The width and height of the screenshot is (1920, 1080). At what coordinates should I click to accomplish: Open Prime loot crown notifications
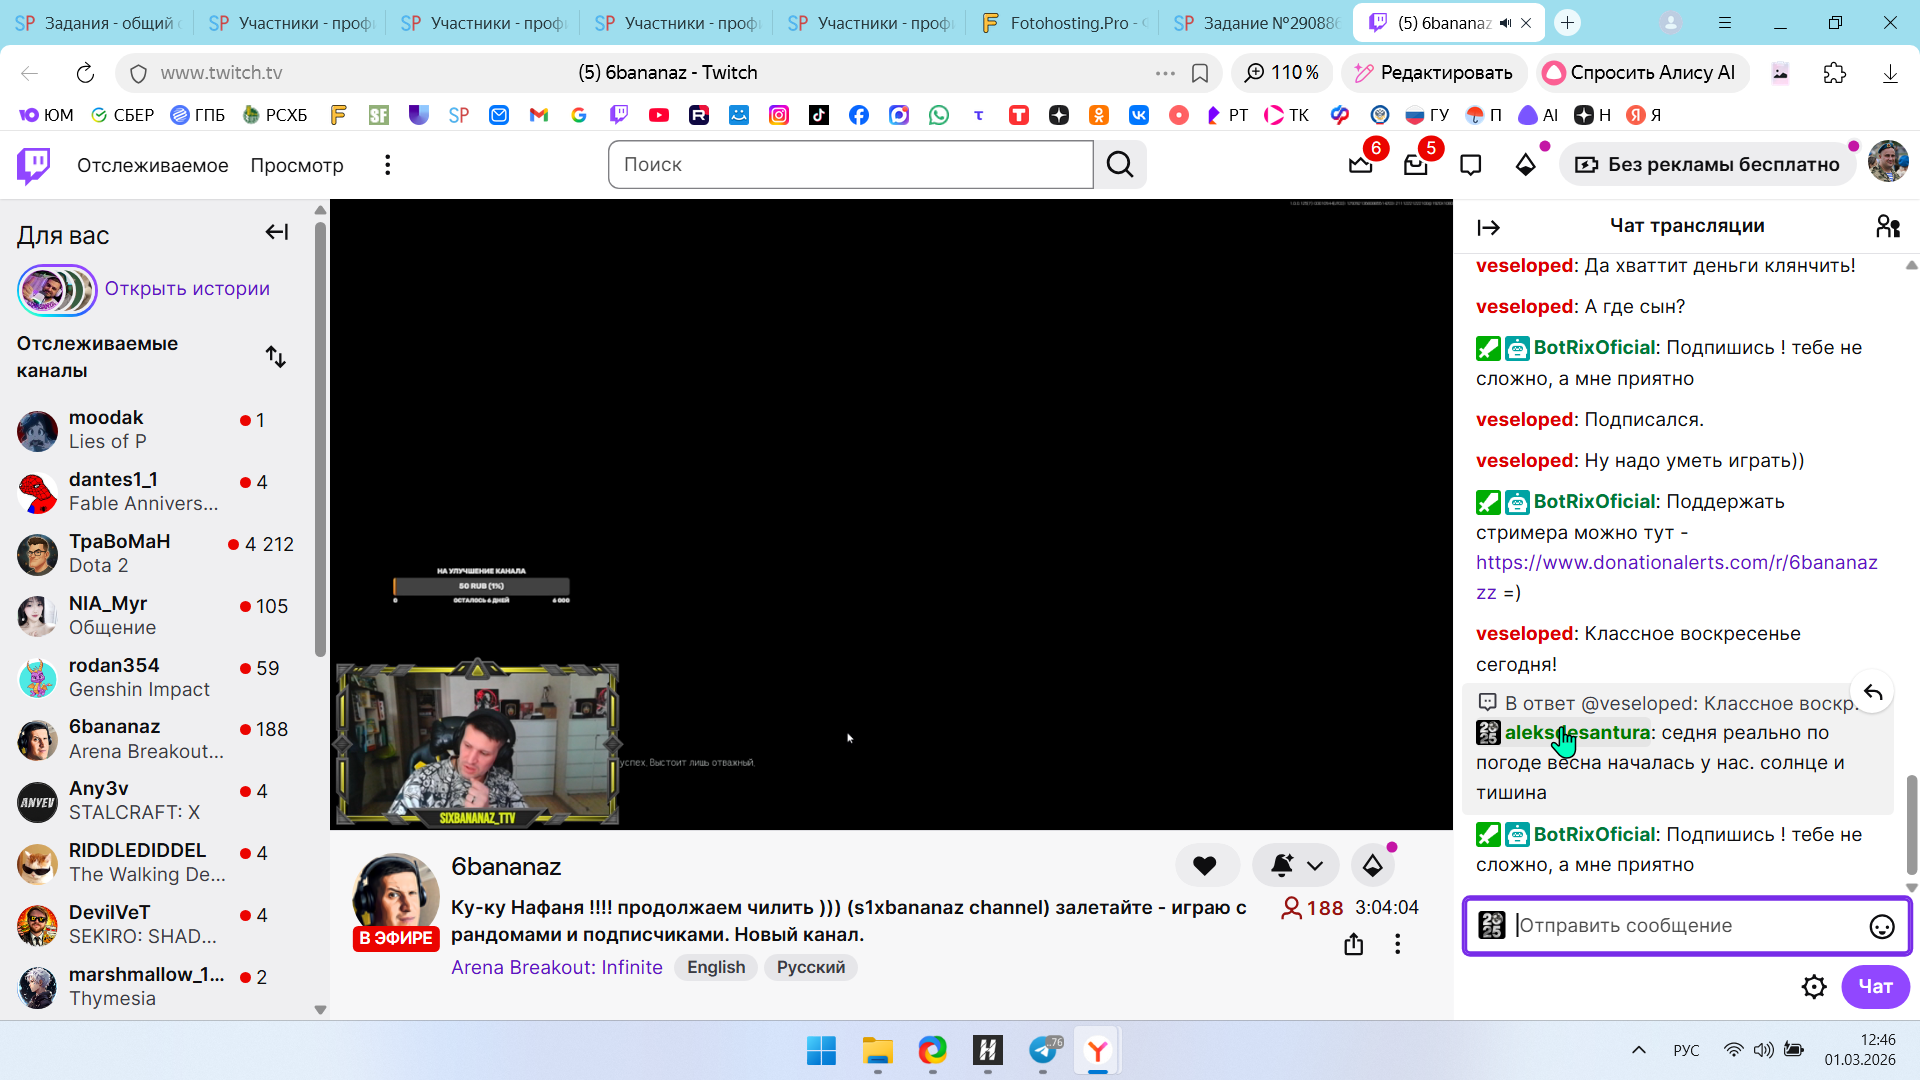point(1360,165)
